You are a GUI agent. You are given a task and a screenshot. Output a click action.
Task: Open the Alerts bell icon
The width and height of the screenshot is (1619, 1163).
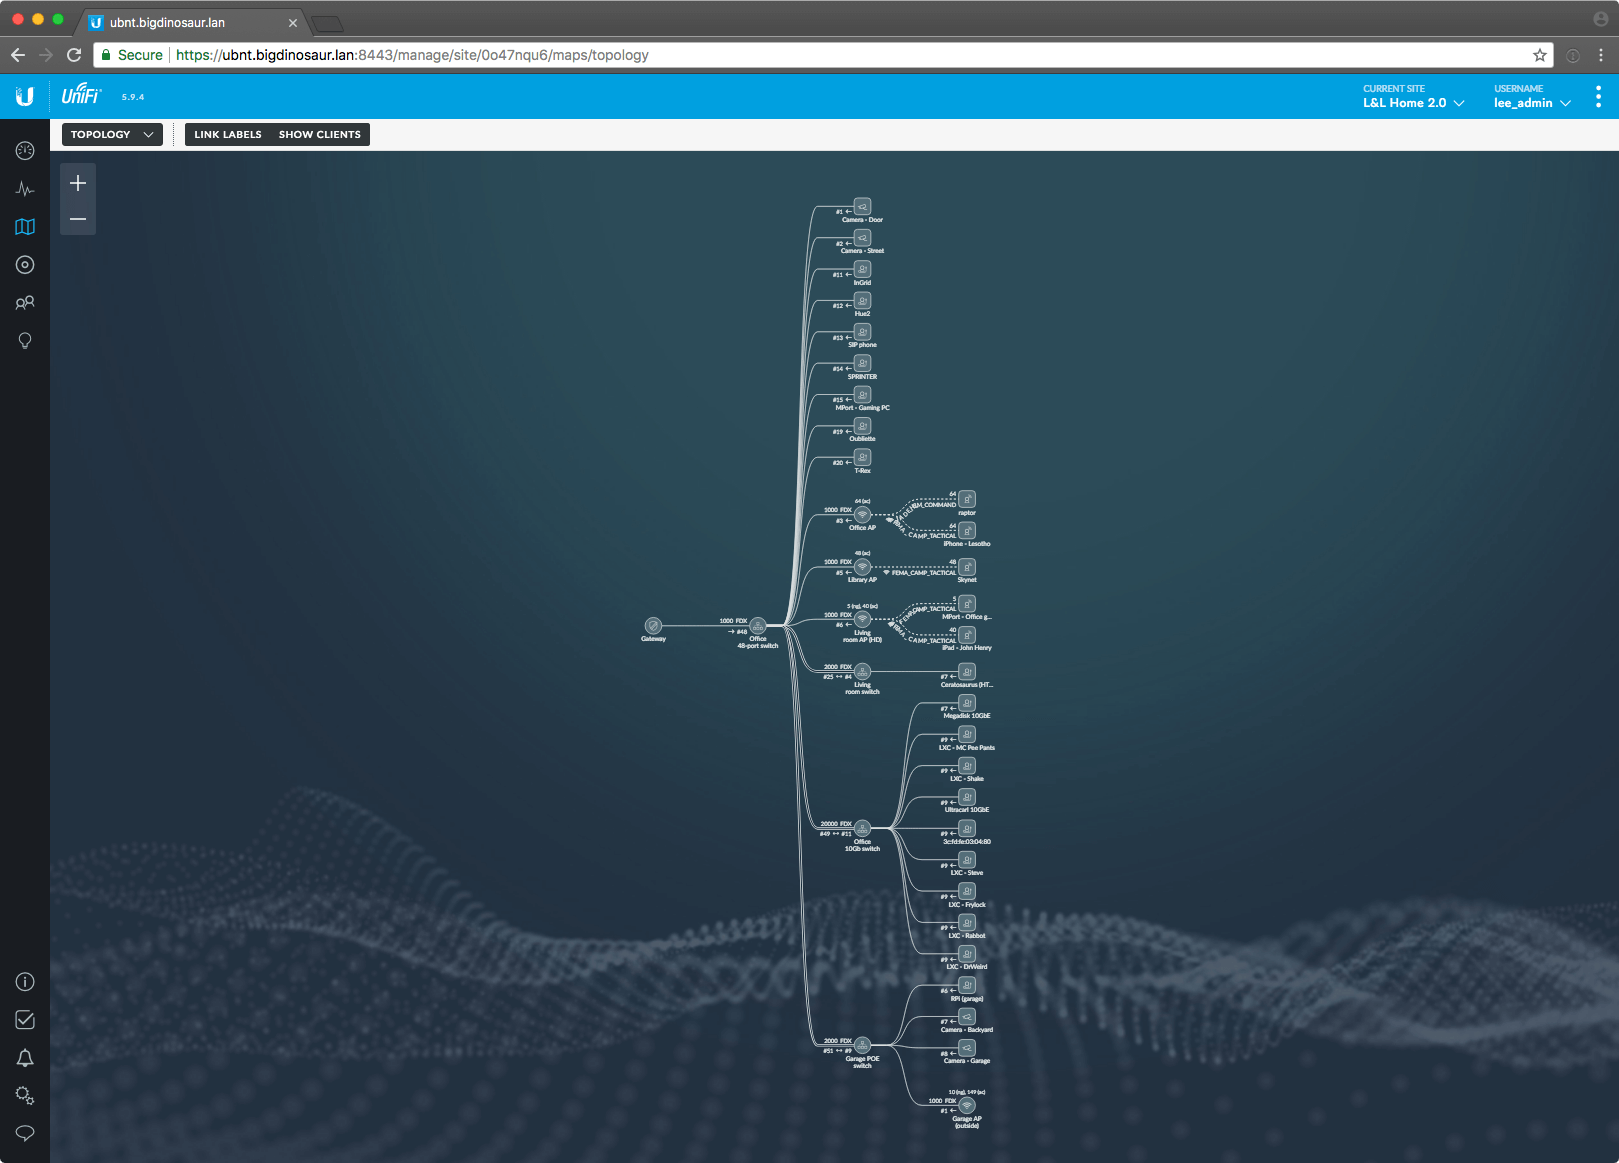[x=25, y=1058]
